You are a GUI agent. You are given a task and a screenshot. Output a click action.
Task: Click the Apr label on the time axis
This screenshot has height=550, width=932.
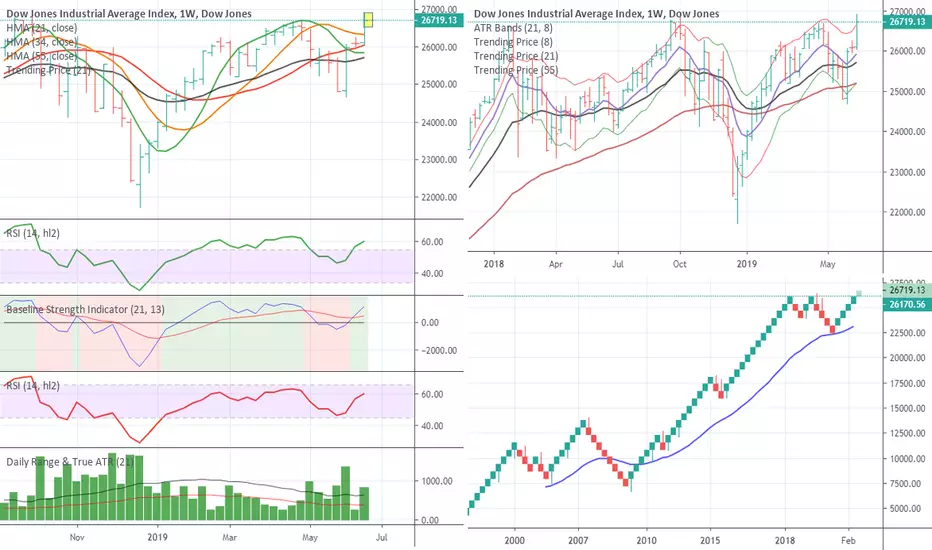coord(555,263)
